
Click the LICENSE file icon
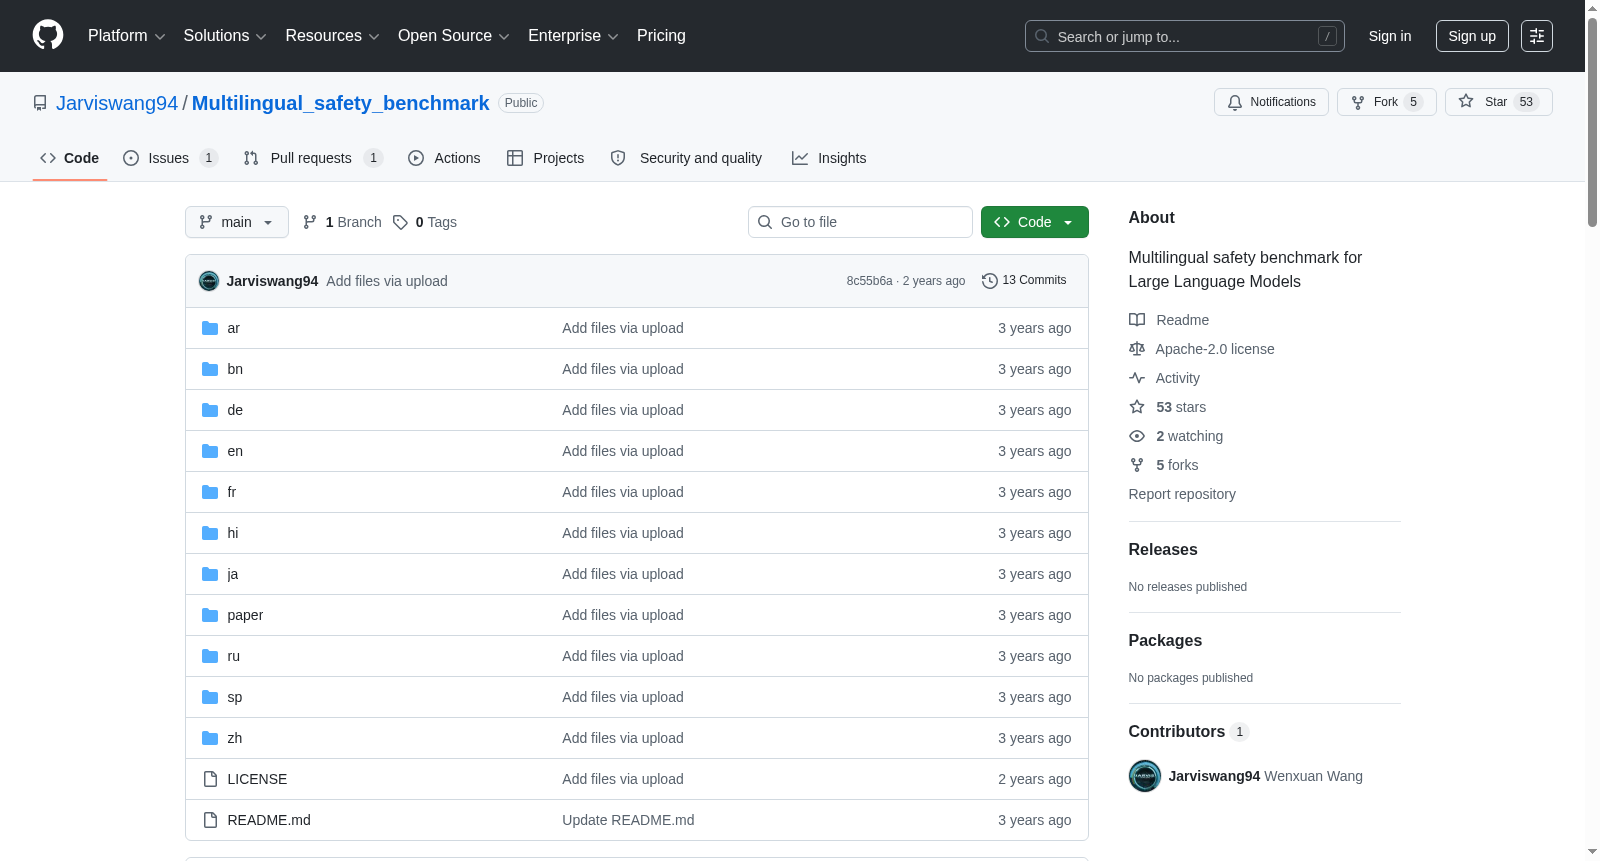pyautogui.click(x=210, y=779)
